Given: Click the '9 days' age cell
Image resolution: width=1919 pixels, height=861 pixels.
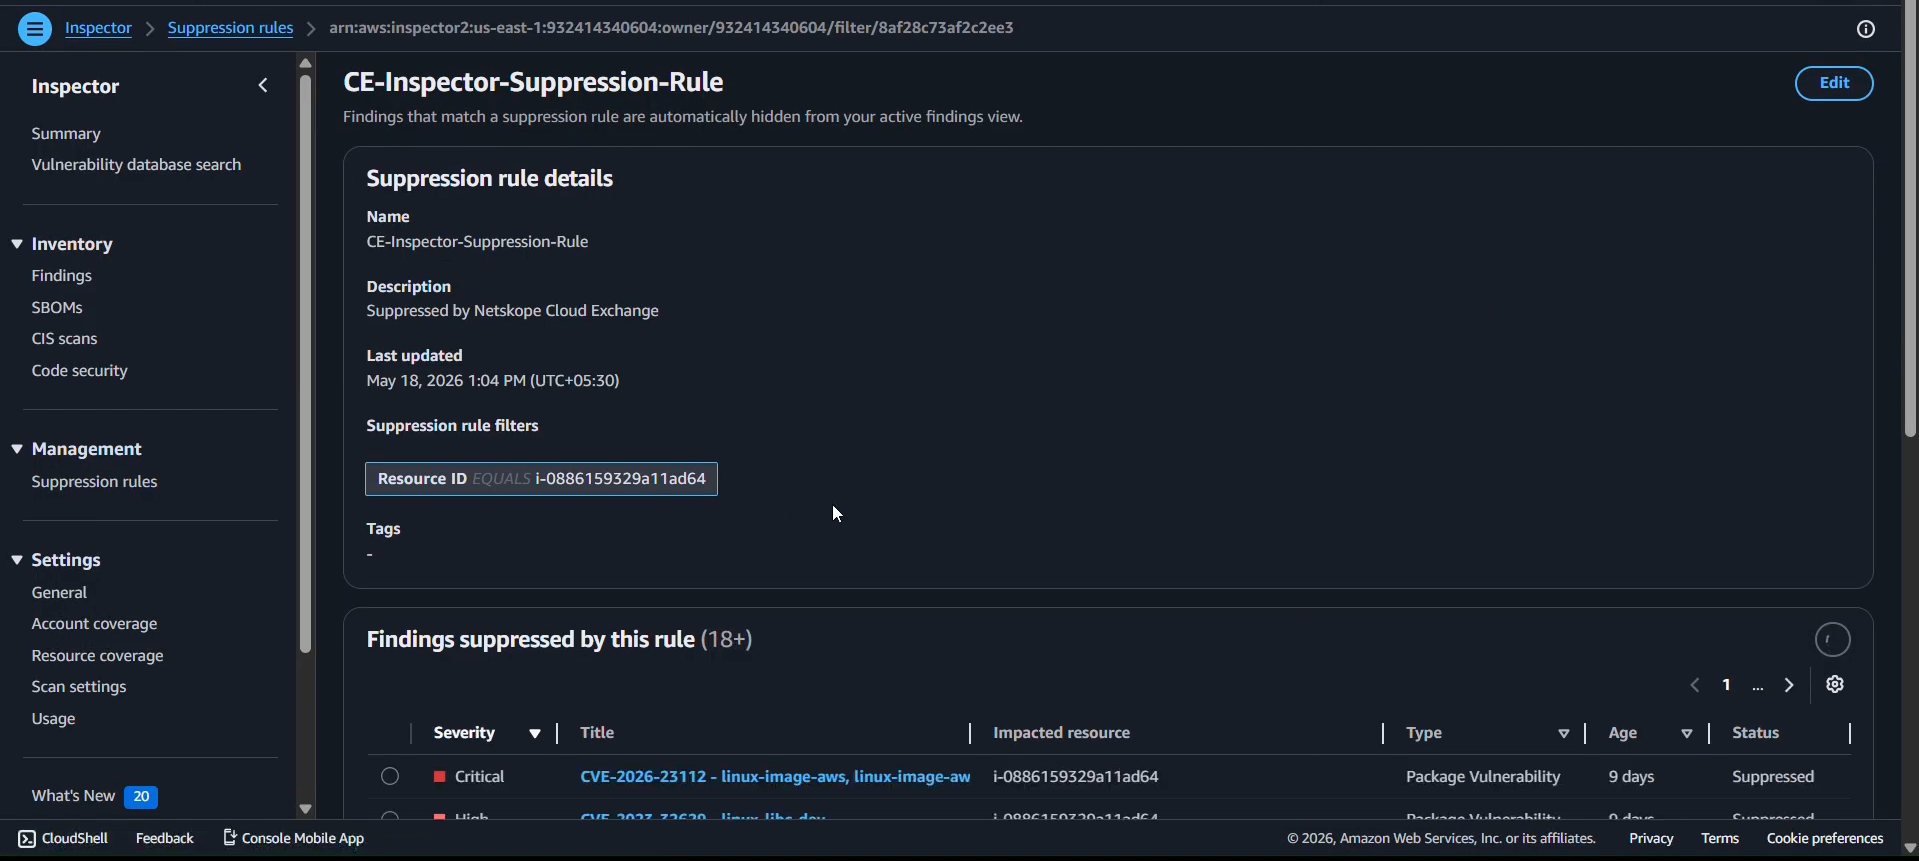Looking at the screenshot, I should 1631,777.
